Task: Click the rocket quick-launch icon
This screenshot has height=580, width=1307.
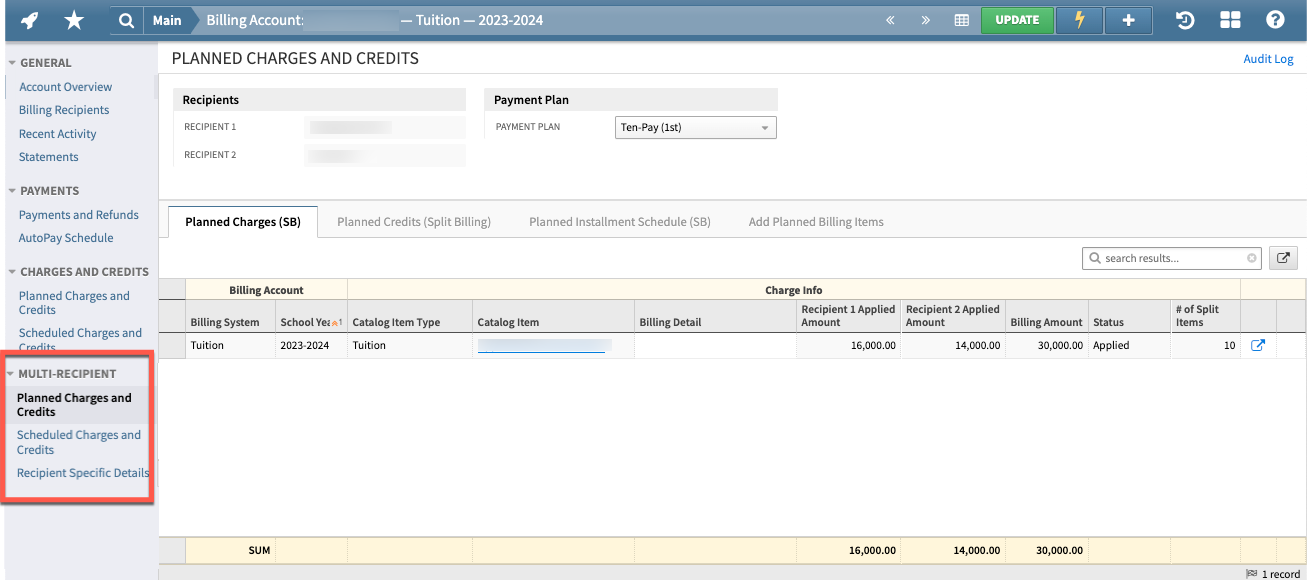Action: click(27, 20)
